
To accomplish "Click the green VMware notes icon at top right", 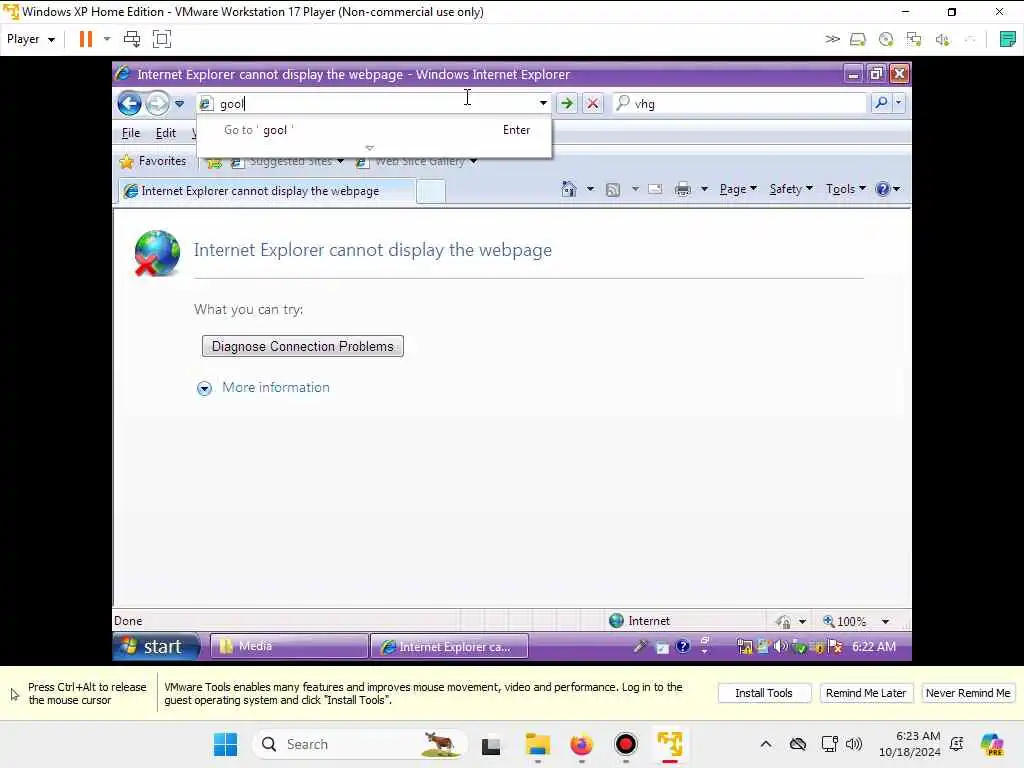I will point(1007,39).
